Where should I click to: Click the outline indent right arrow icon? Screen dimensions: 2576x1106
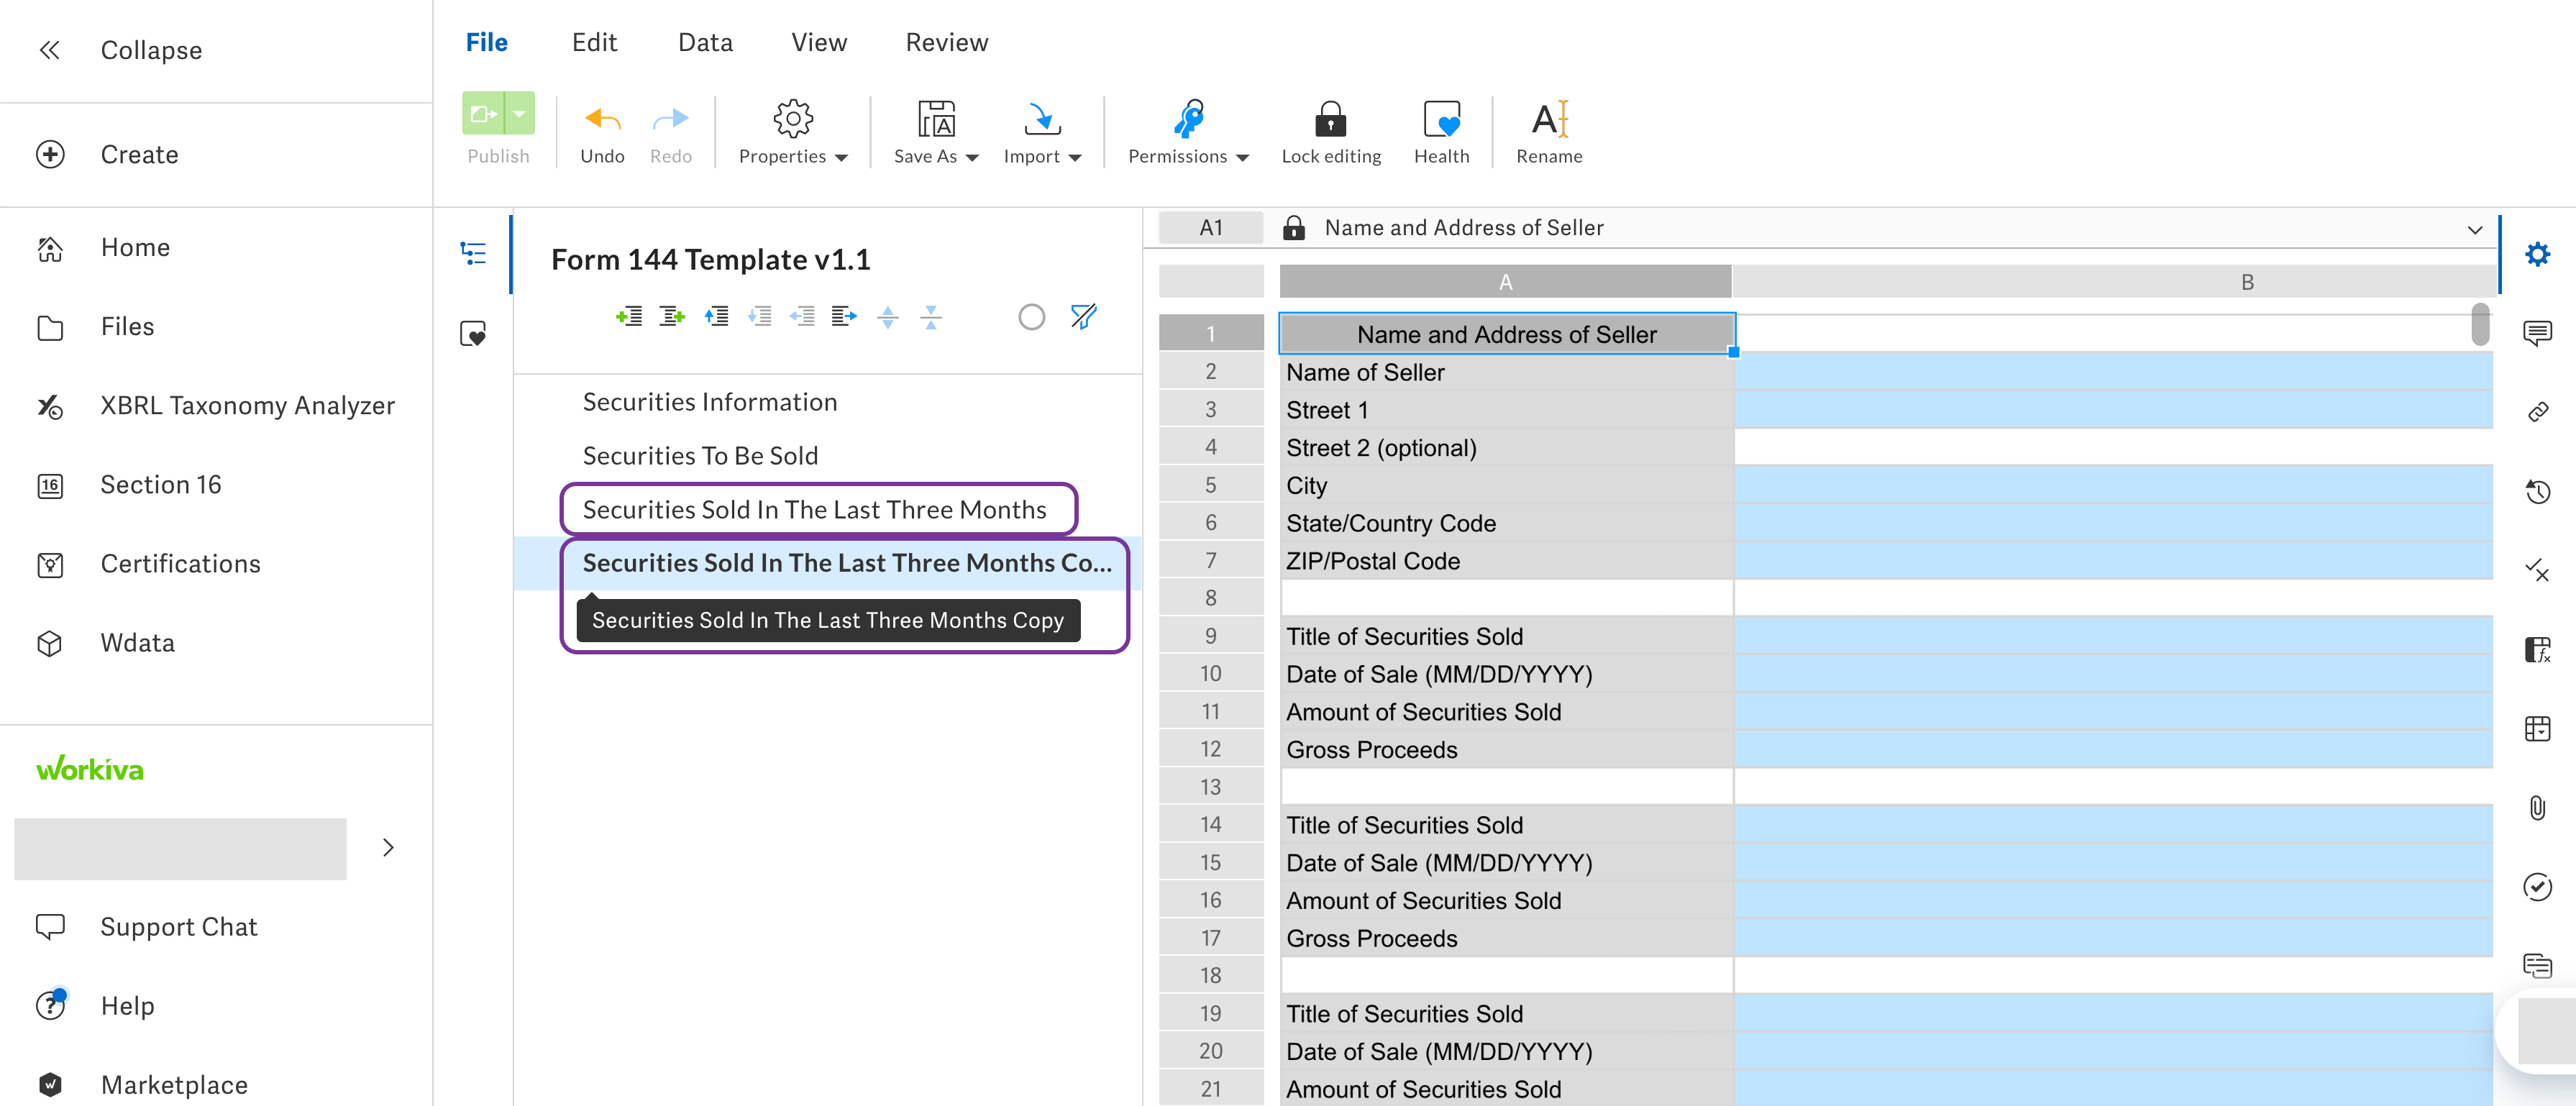point(844,317)
